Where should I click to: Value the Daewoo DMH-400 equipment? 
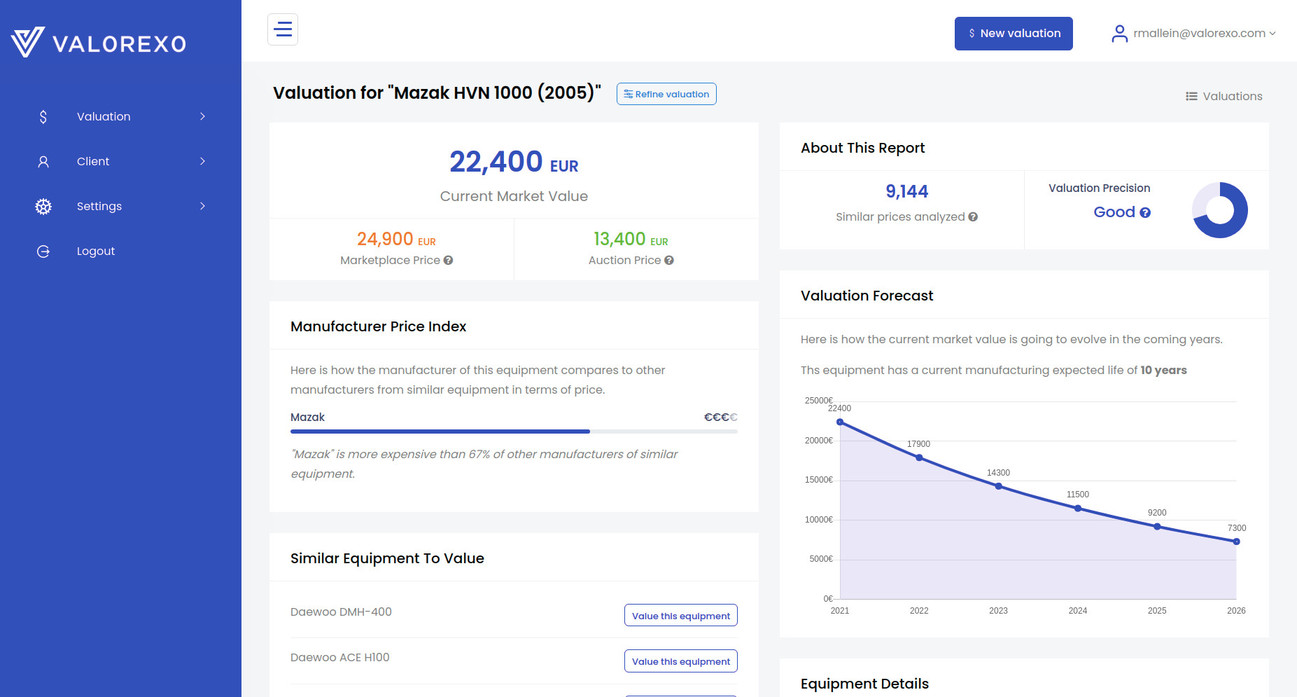tap(681, 616)
